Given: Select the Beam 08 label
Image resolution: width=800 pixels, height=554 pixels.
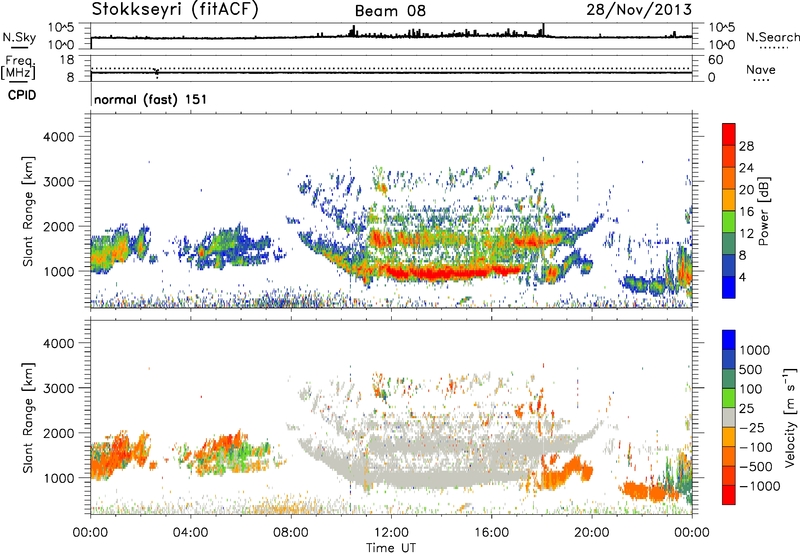Looking at the screenshot, I should tap(390, 11).
